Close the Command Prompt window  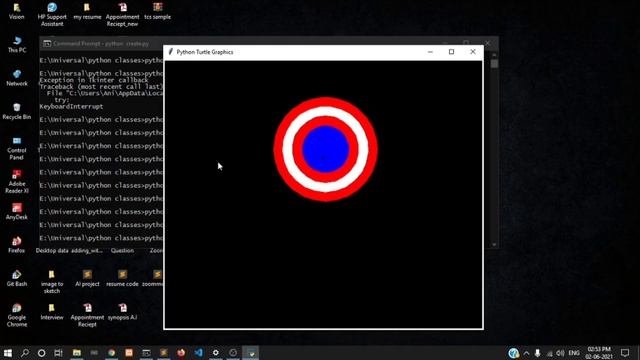click(x=487, y=43)
